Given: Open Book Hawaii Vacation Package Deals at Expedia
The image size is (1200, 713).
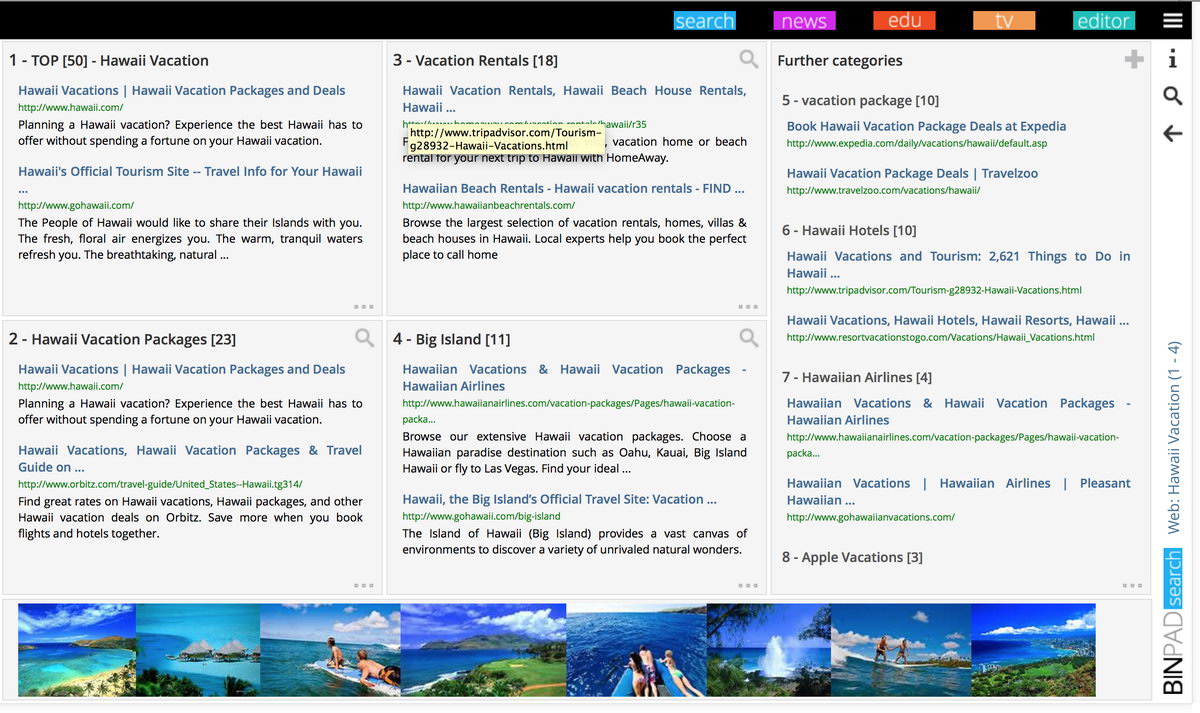Looking at the screenshot, I should pyautogui.click(x=926, y=126).
